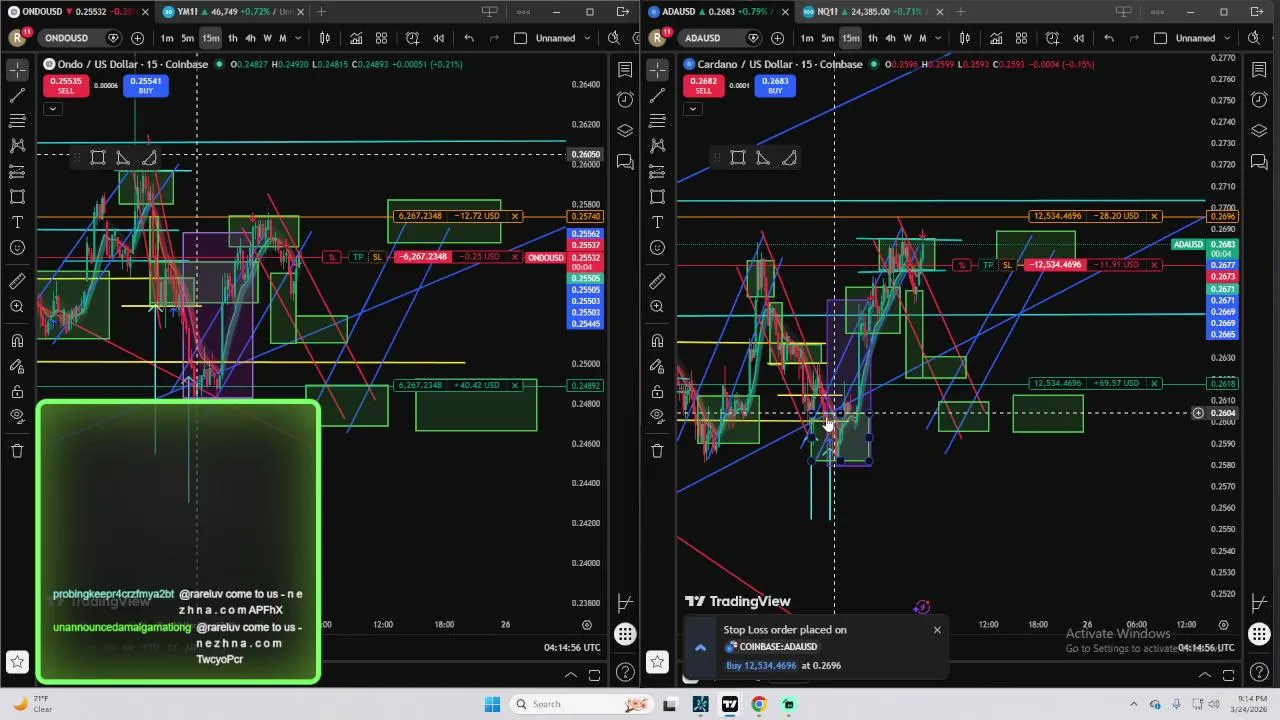
Task: Toggle the favorites star toolbar in ADAUSD window
Action: (657, 661)
